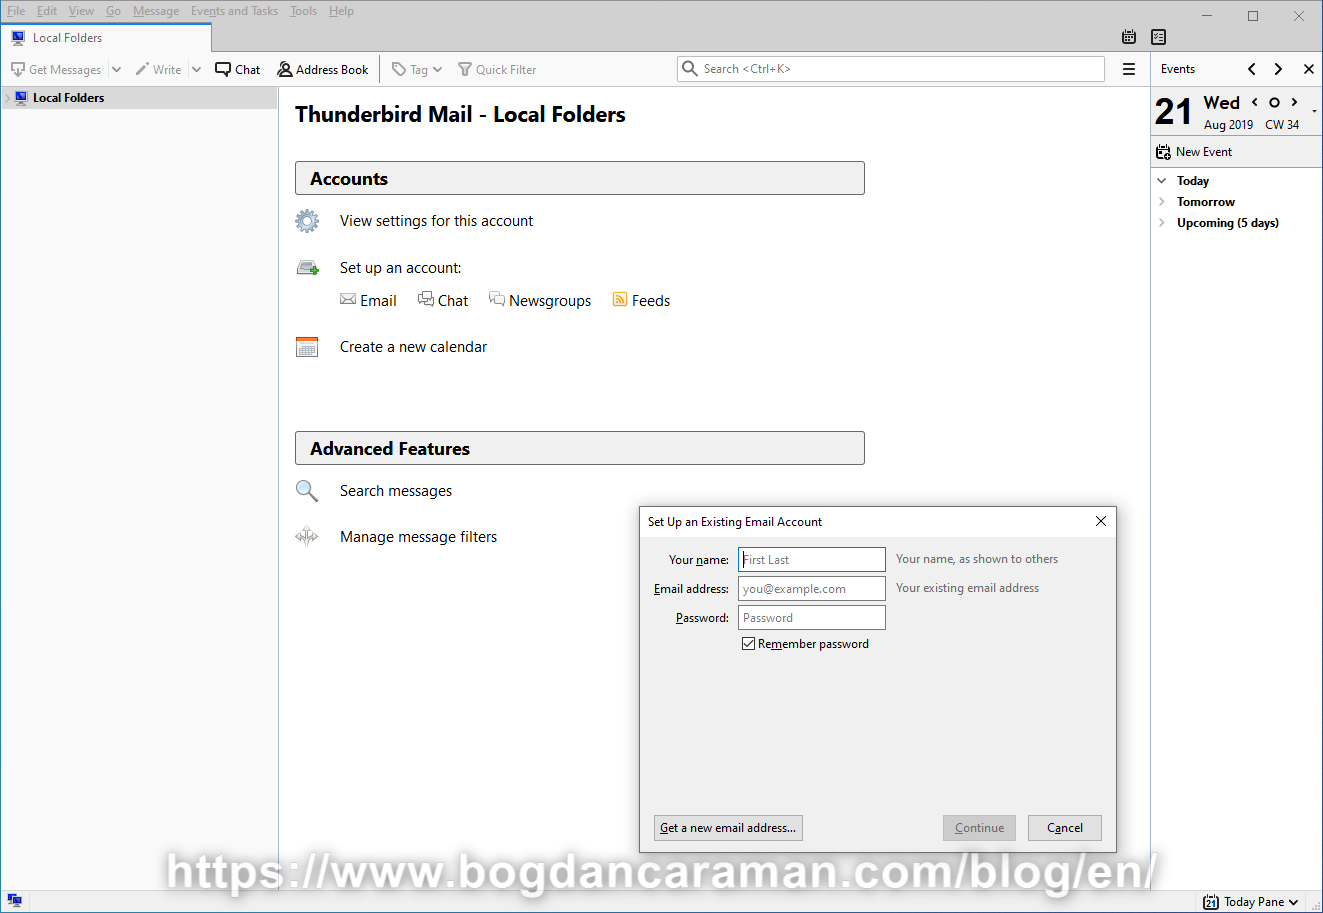This screenshot has width=1323, height=913.
Task: Expand the Upcoming (5 days) section
Action: (1162, 223)
